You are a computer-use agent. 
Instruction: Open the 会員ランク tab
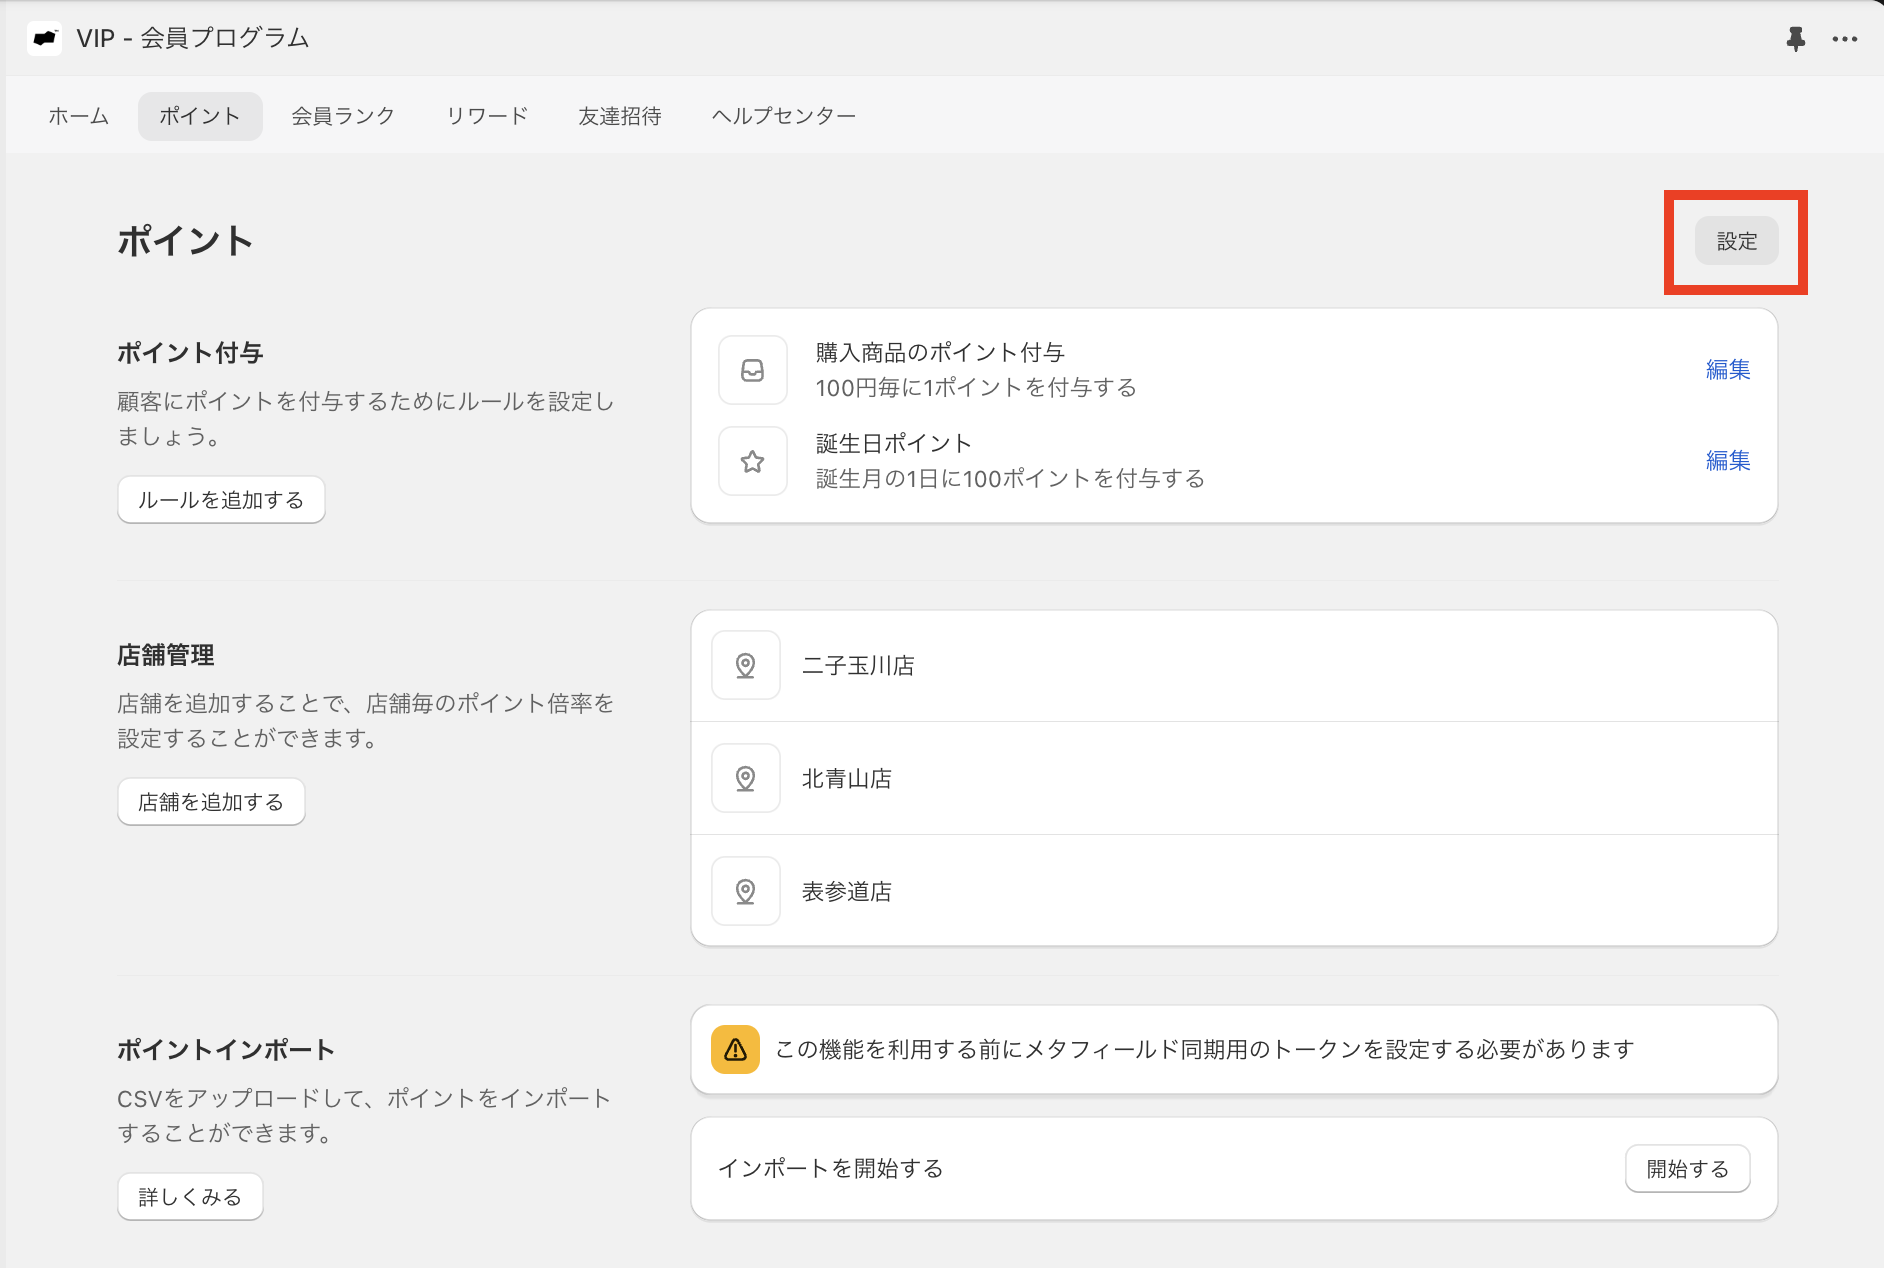(x=343, y=116)
